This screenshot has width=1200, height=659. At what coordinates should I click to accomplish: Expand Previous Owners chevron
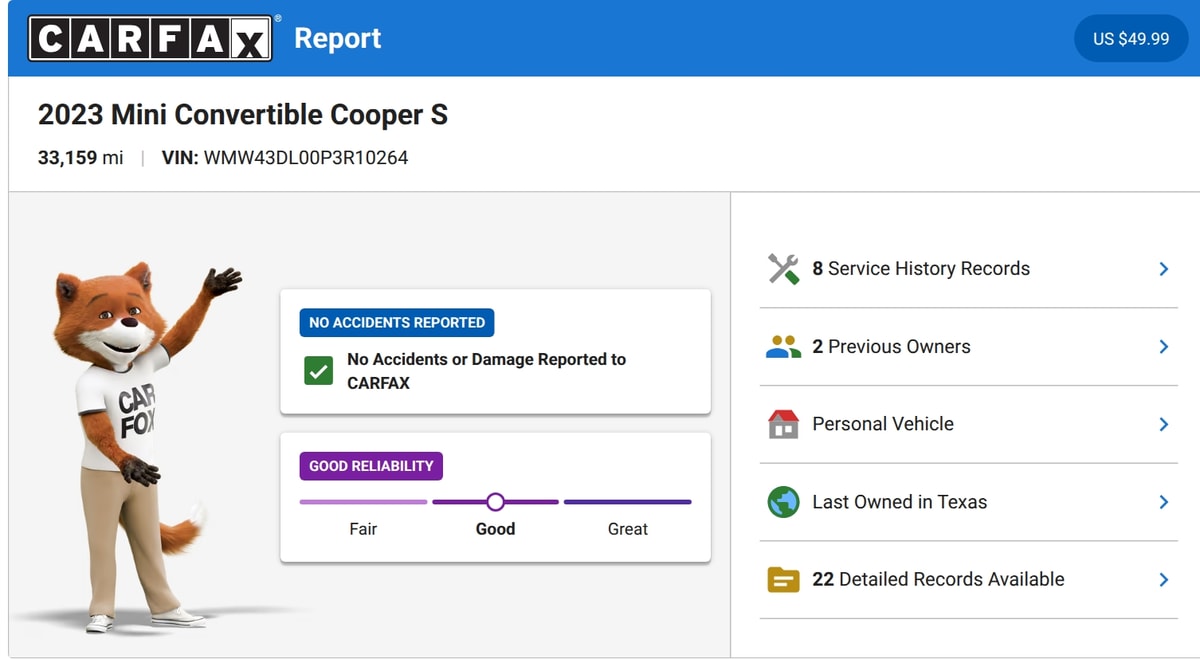point(1163,347)
